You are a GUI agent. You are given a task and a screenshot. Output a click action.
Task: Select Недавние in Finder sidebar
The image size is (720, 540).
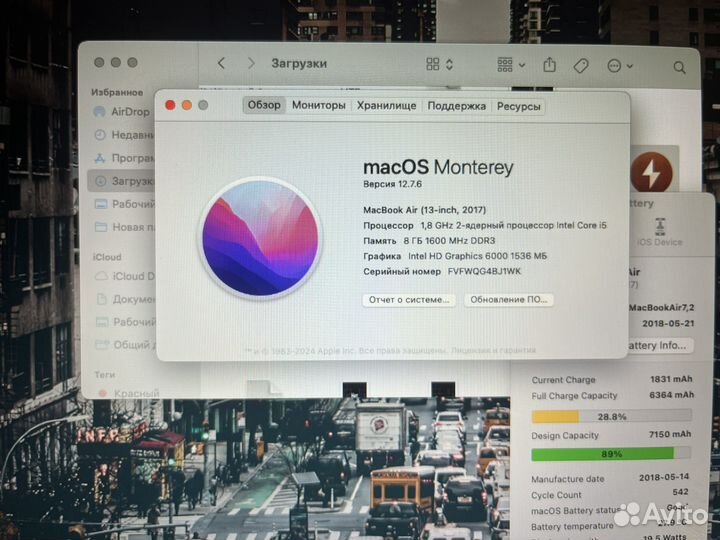coord(124,135)
